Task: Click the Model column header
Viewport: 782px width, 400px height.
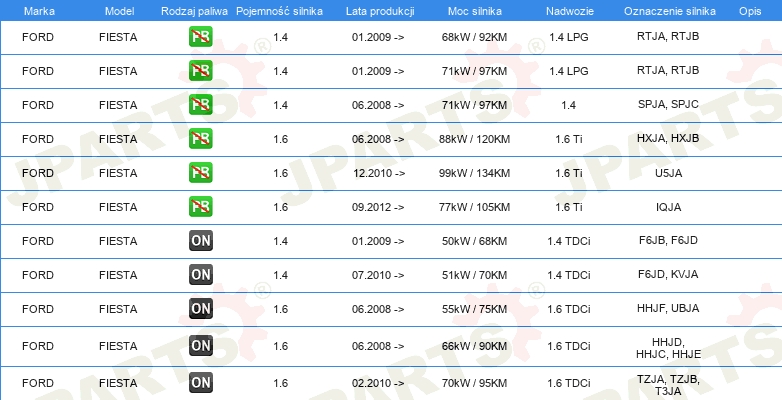Action: coord(120,11)
